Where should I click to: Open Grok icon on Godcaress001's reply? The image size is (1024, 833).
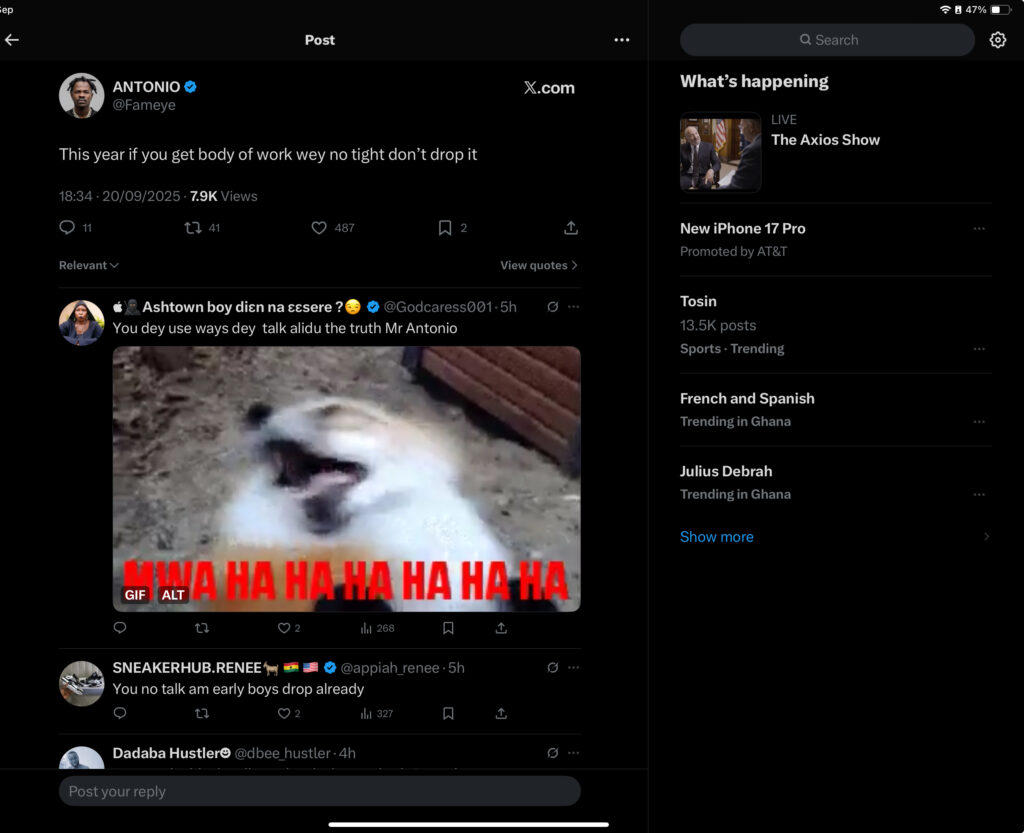pos(553,307)
